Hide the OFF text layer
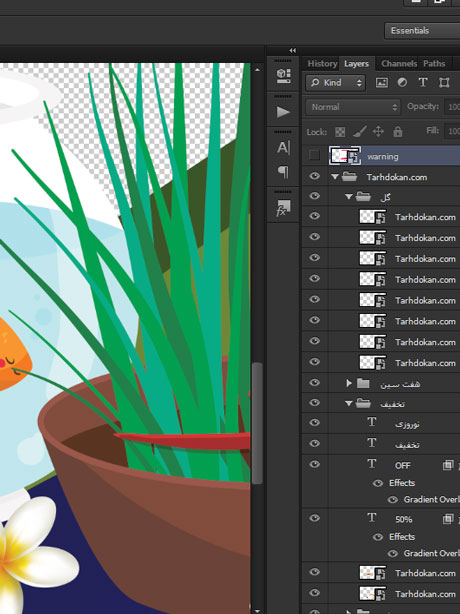Viewport: 460px width, 614px height. click(x=314, y=464)
